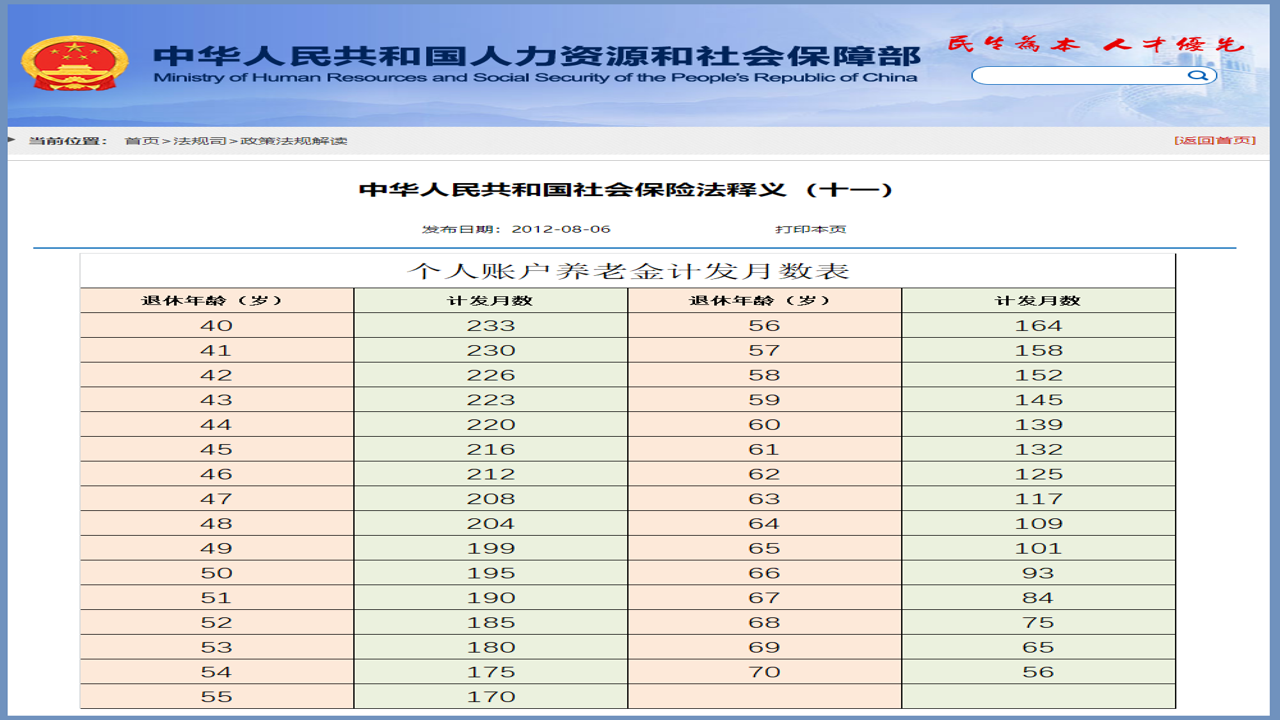Click the retirement age 57 cell

765,350
